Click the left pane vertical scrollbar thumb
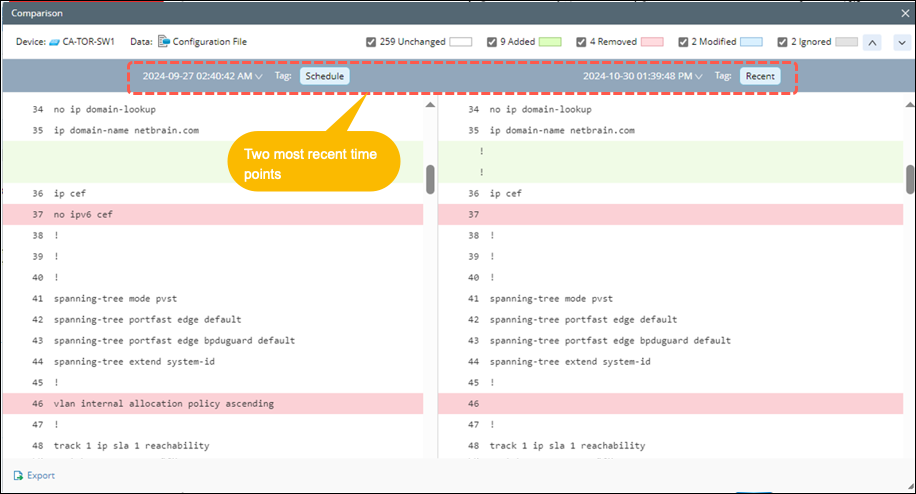916x494 pixels. (x=430, y=179)
